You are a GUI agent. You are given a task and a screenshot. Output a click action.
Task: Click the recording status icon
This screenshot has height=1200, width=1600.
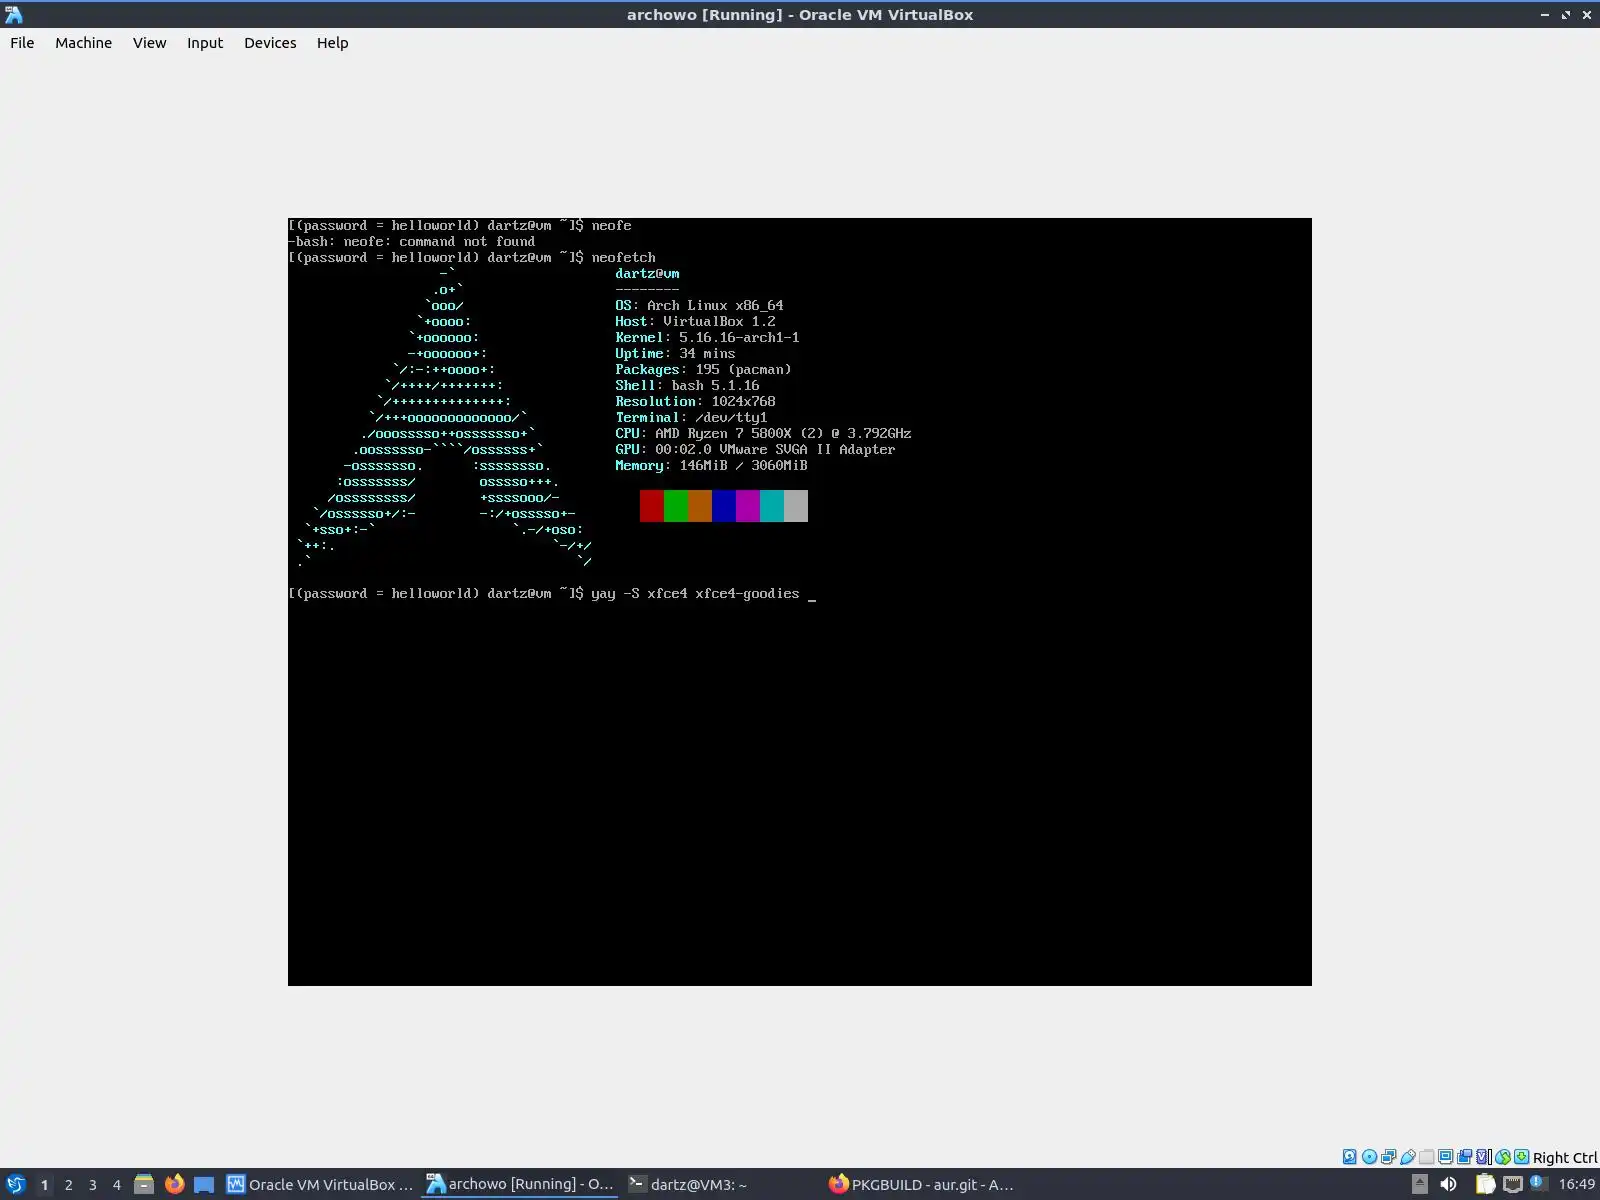pyautogui.click(x=1464, y=1157)
